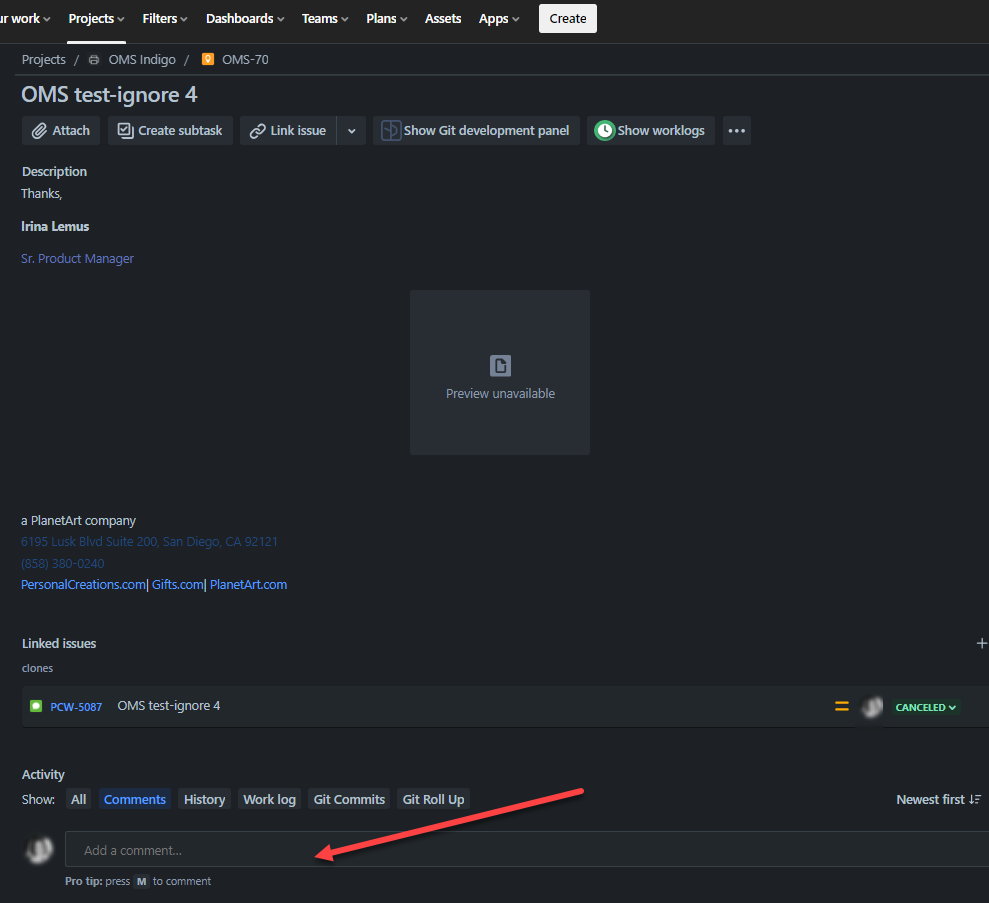Toggle Newest first sort order

[x=939, y=800]
